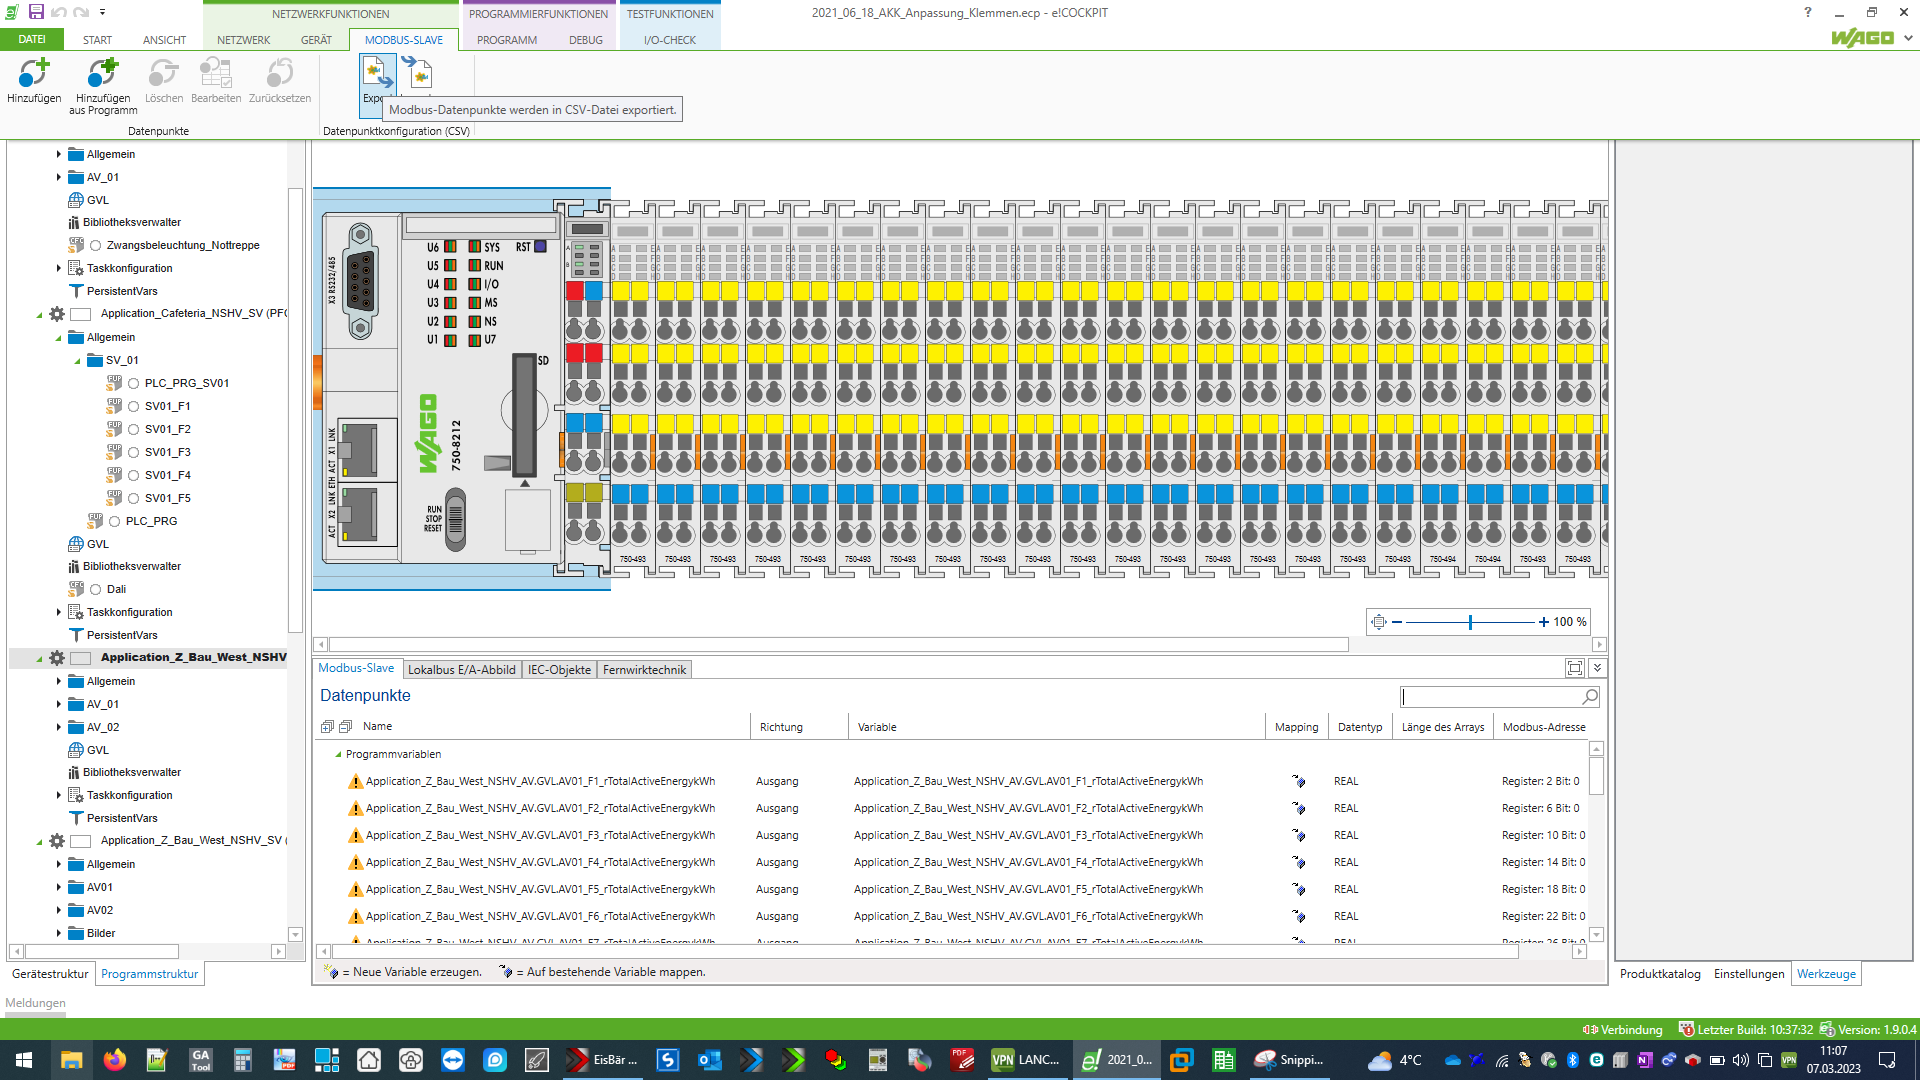Toggle the SV01_F3 radio circle
This screenshot has width=1920, height=1080.
click(x=133, y=453)
